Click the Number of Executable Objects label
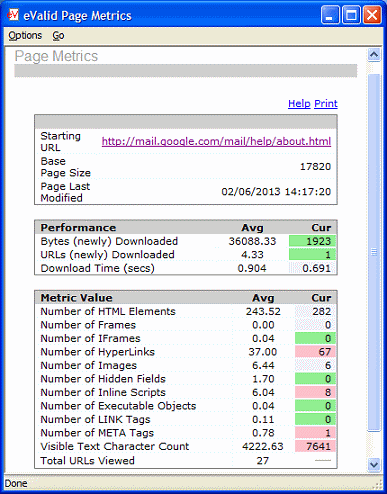Viewport: 387px width, 494px height. [x=118, y=406]
